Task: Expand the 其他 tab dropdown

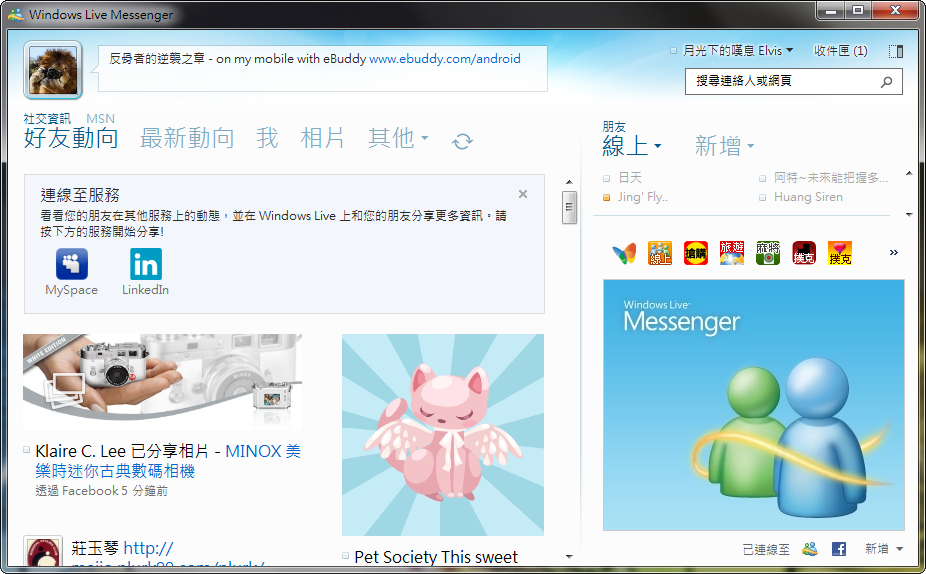Action: point(425,139)
